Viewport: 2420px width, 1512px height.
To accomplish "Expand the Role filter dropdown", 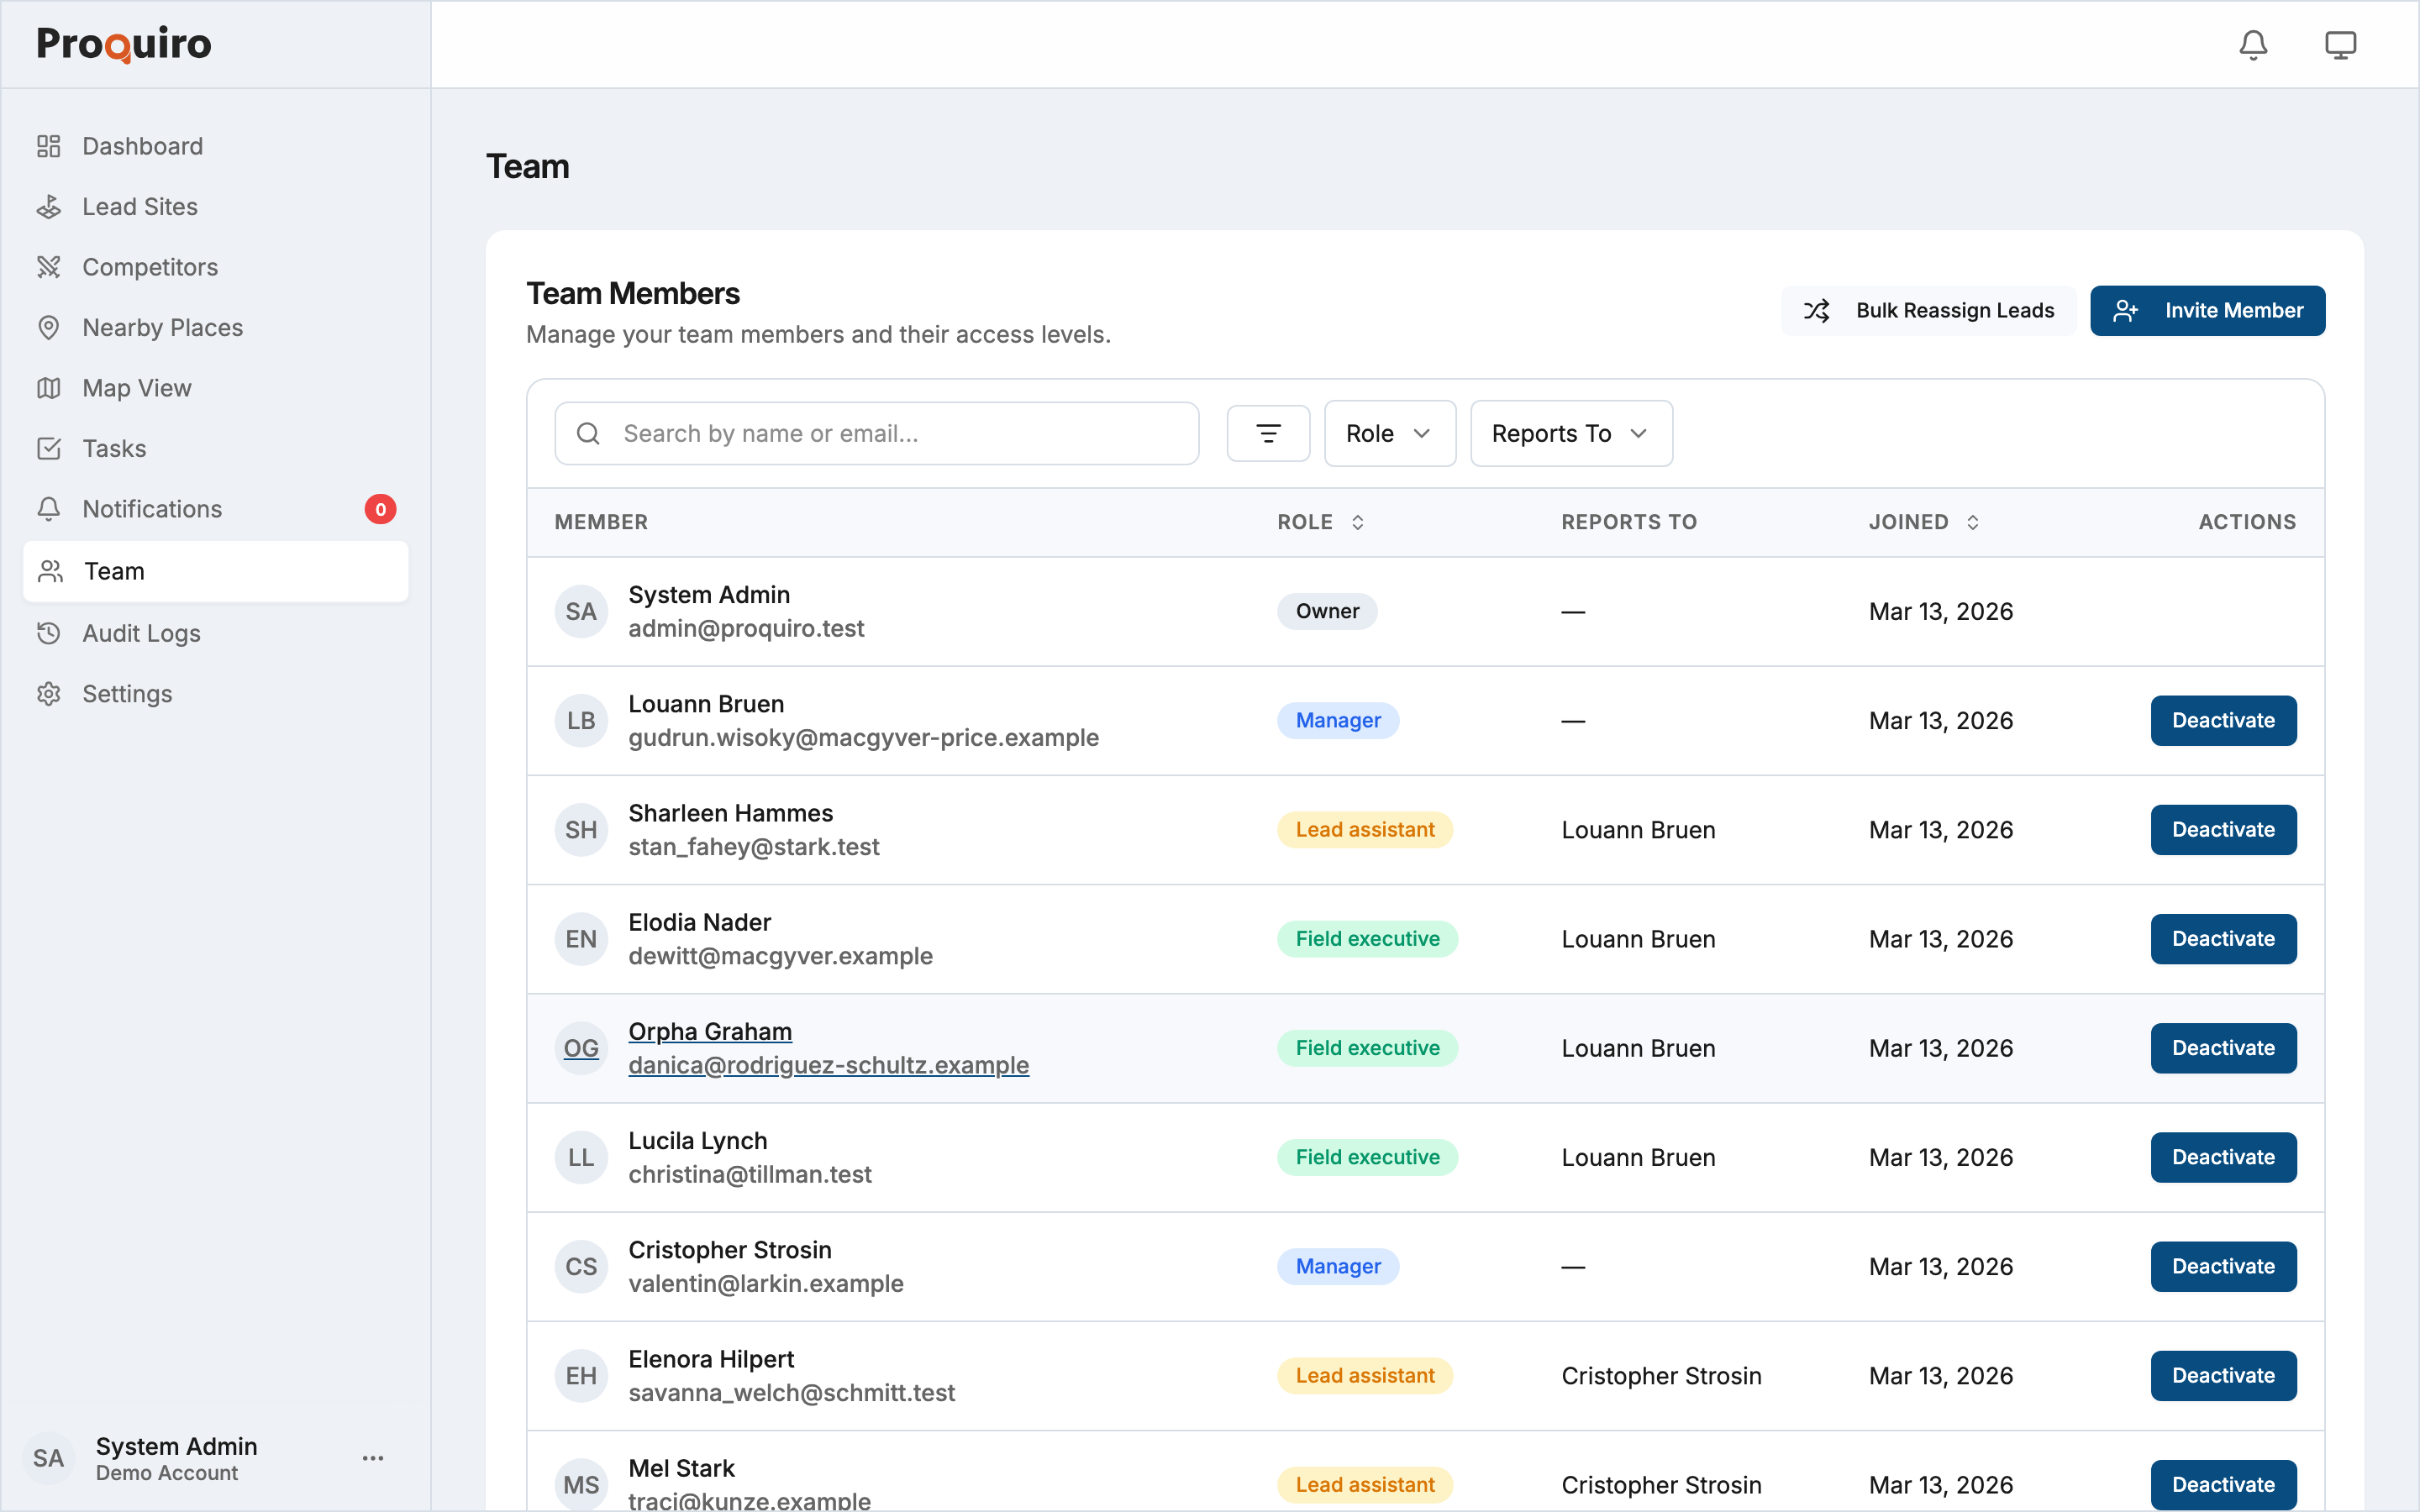I will 1389,433.
